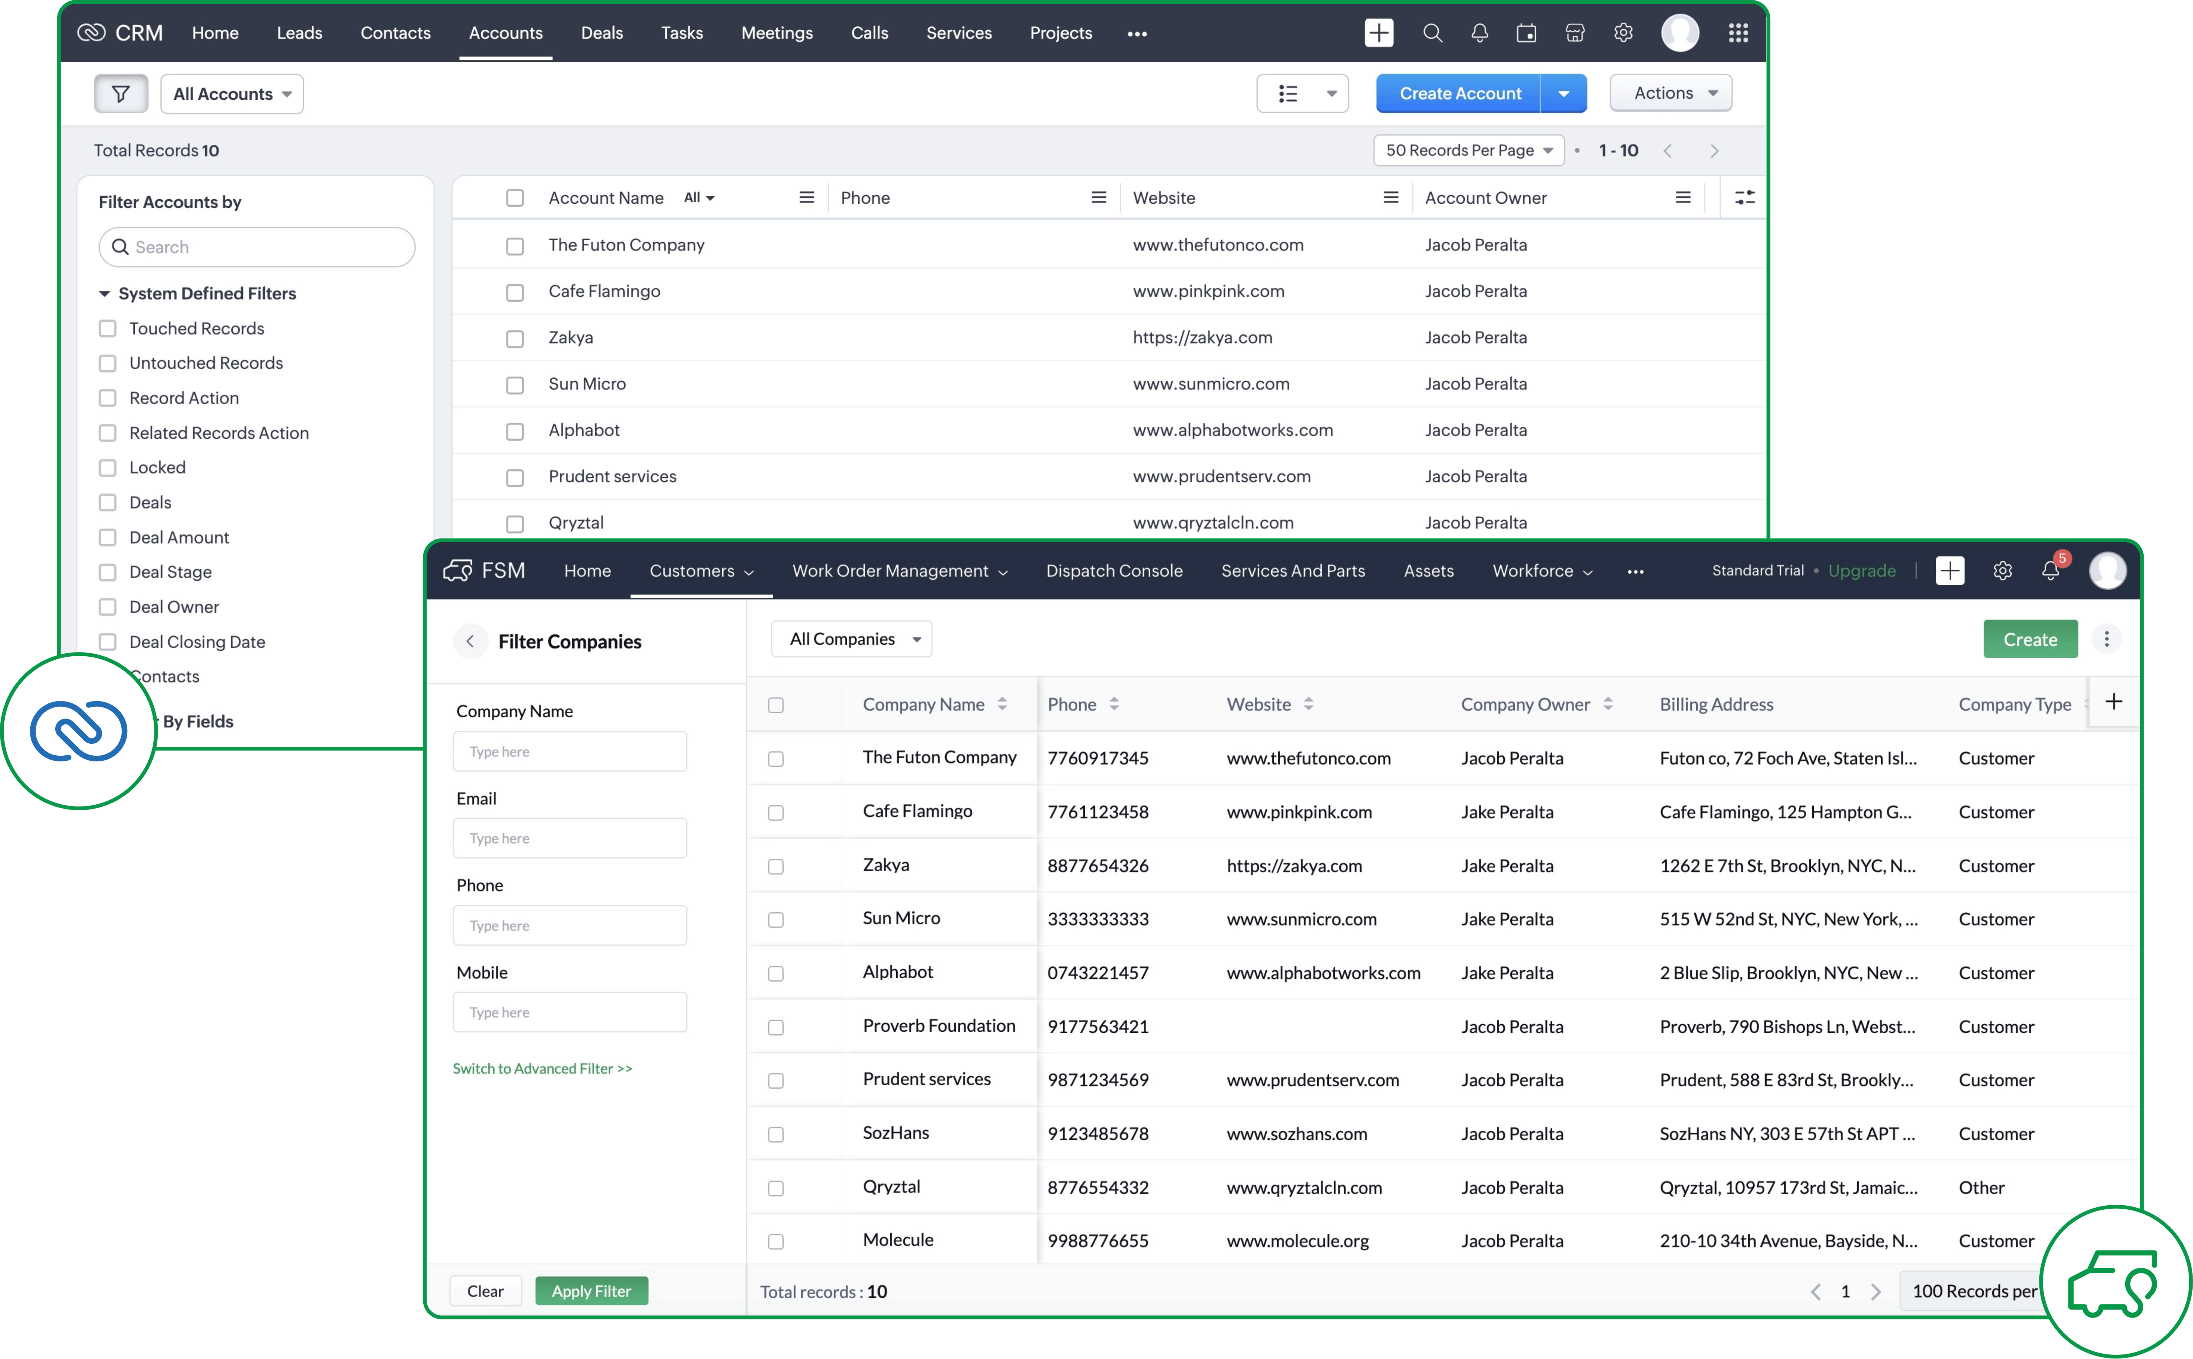Viewport: 2193px width, 1359px height.
Task: Check the Touched Records filter
Action: tap(108, 329)
